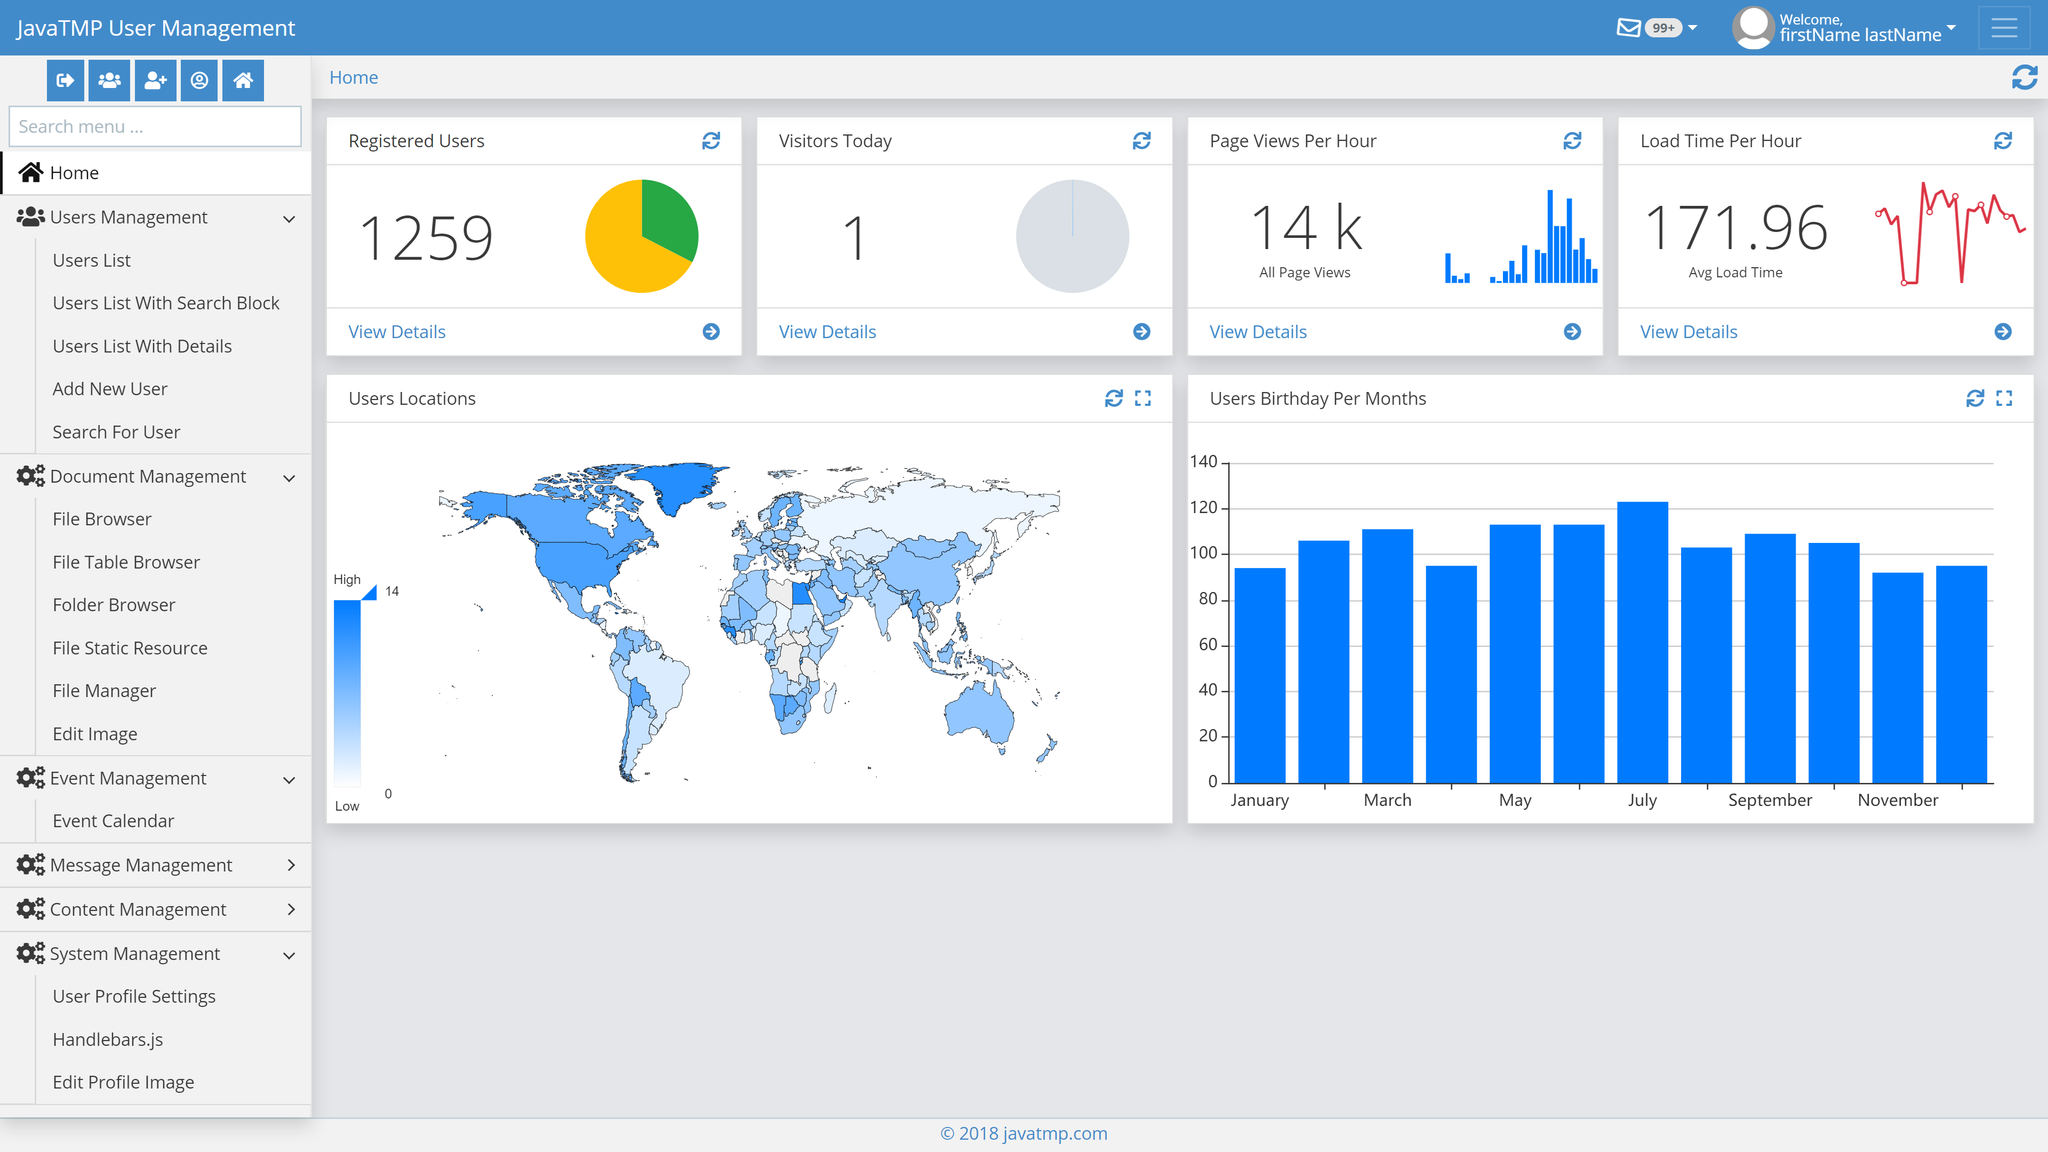The image size is (2048, 1152).
Task: Click inside the Search menu input field
Action: 155,127
